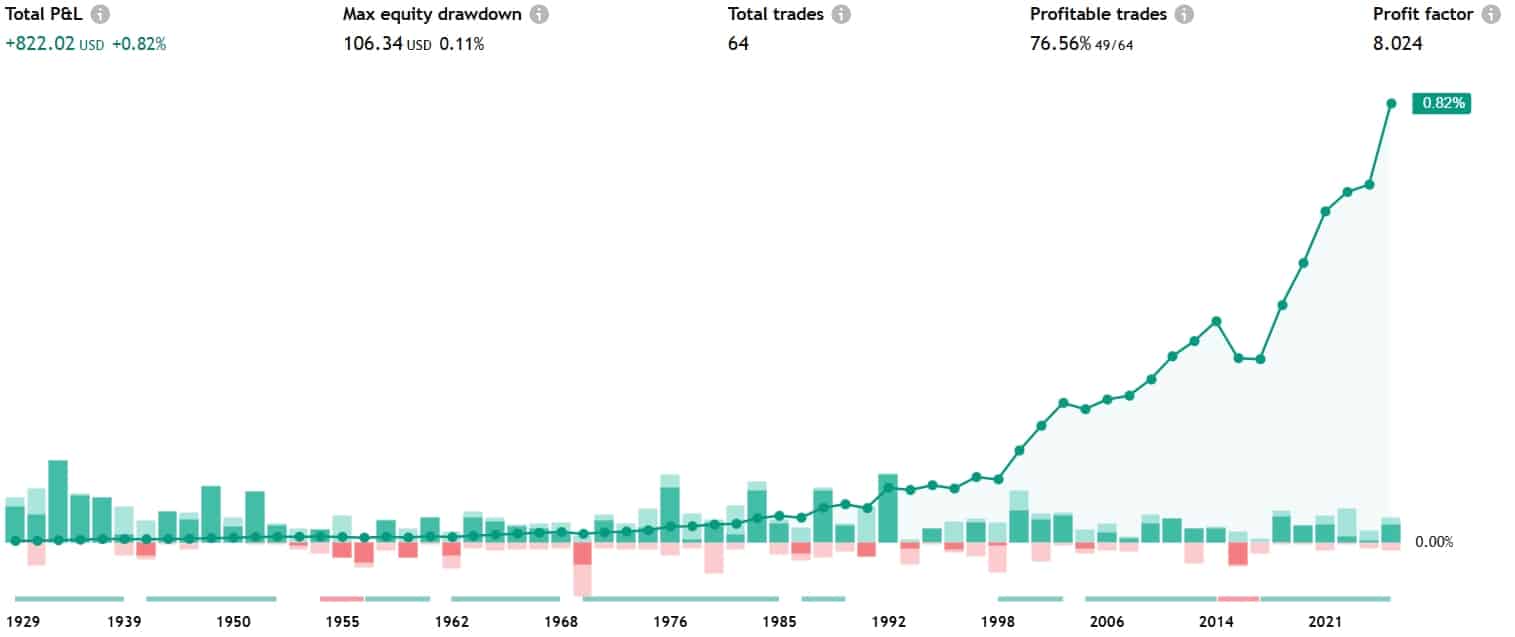
Task: Click the info icon beside Total P&L
Action: (x=100, y=15)
